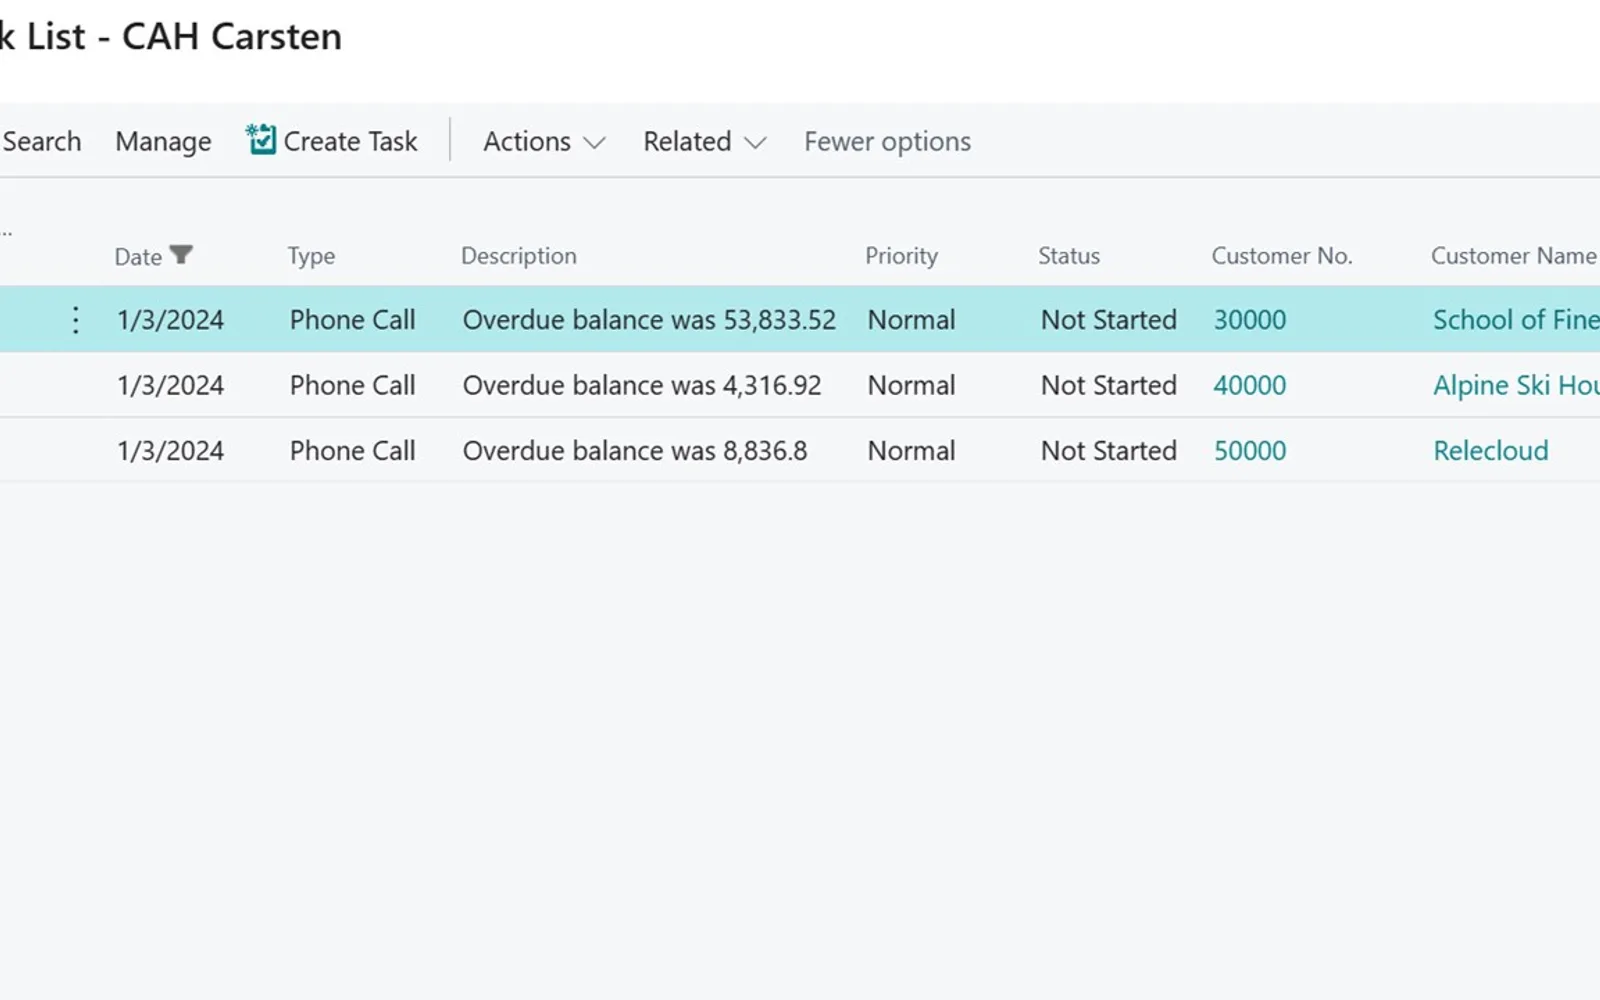Click Not Started in the 30000 row
The width and height of the screenshot is (1600, 1000).
pyautogui.click(x=1109, y=320)
